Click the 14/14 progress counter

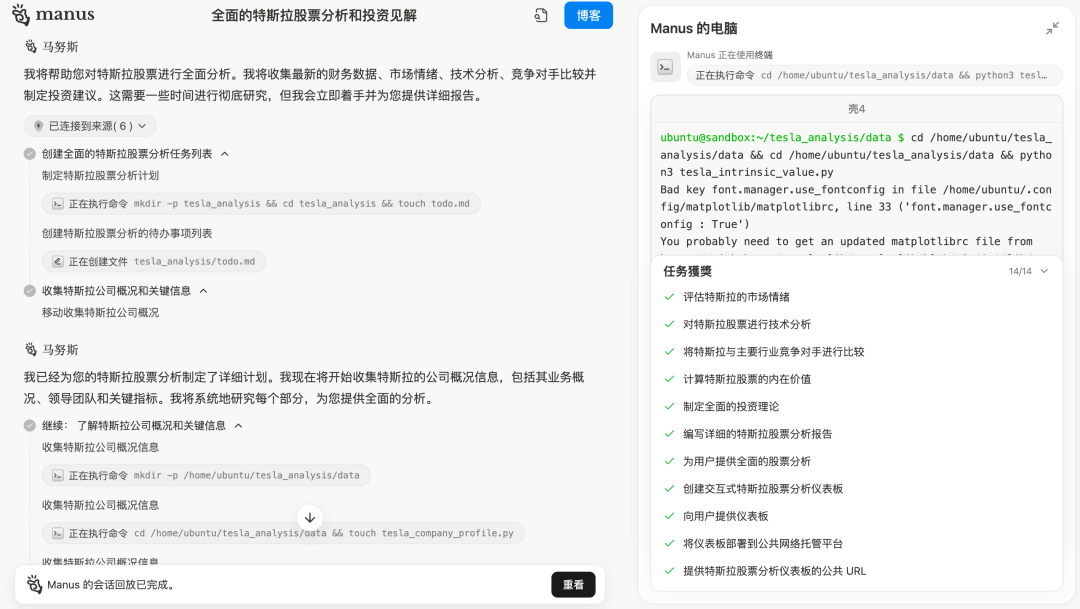coord(1020,271)
